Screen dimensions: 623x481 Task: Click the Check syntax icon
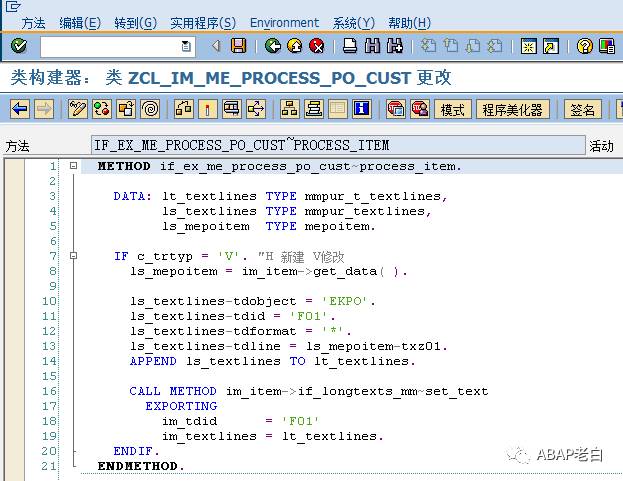[x=126, y=109]
